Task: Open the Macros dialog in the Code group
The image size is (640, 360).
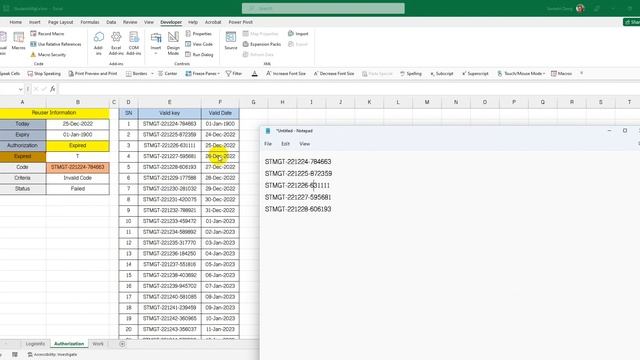Action: coord(18,41)
